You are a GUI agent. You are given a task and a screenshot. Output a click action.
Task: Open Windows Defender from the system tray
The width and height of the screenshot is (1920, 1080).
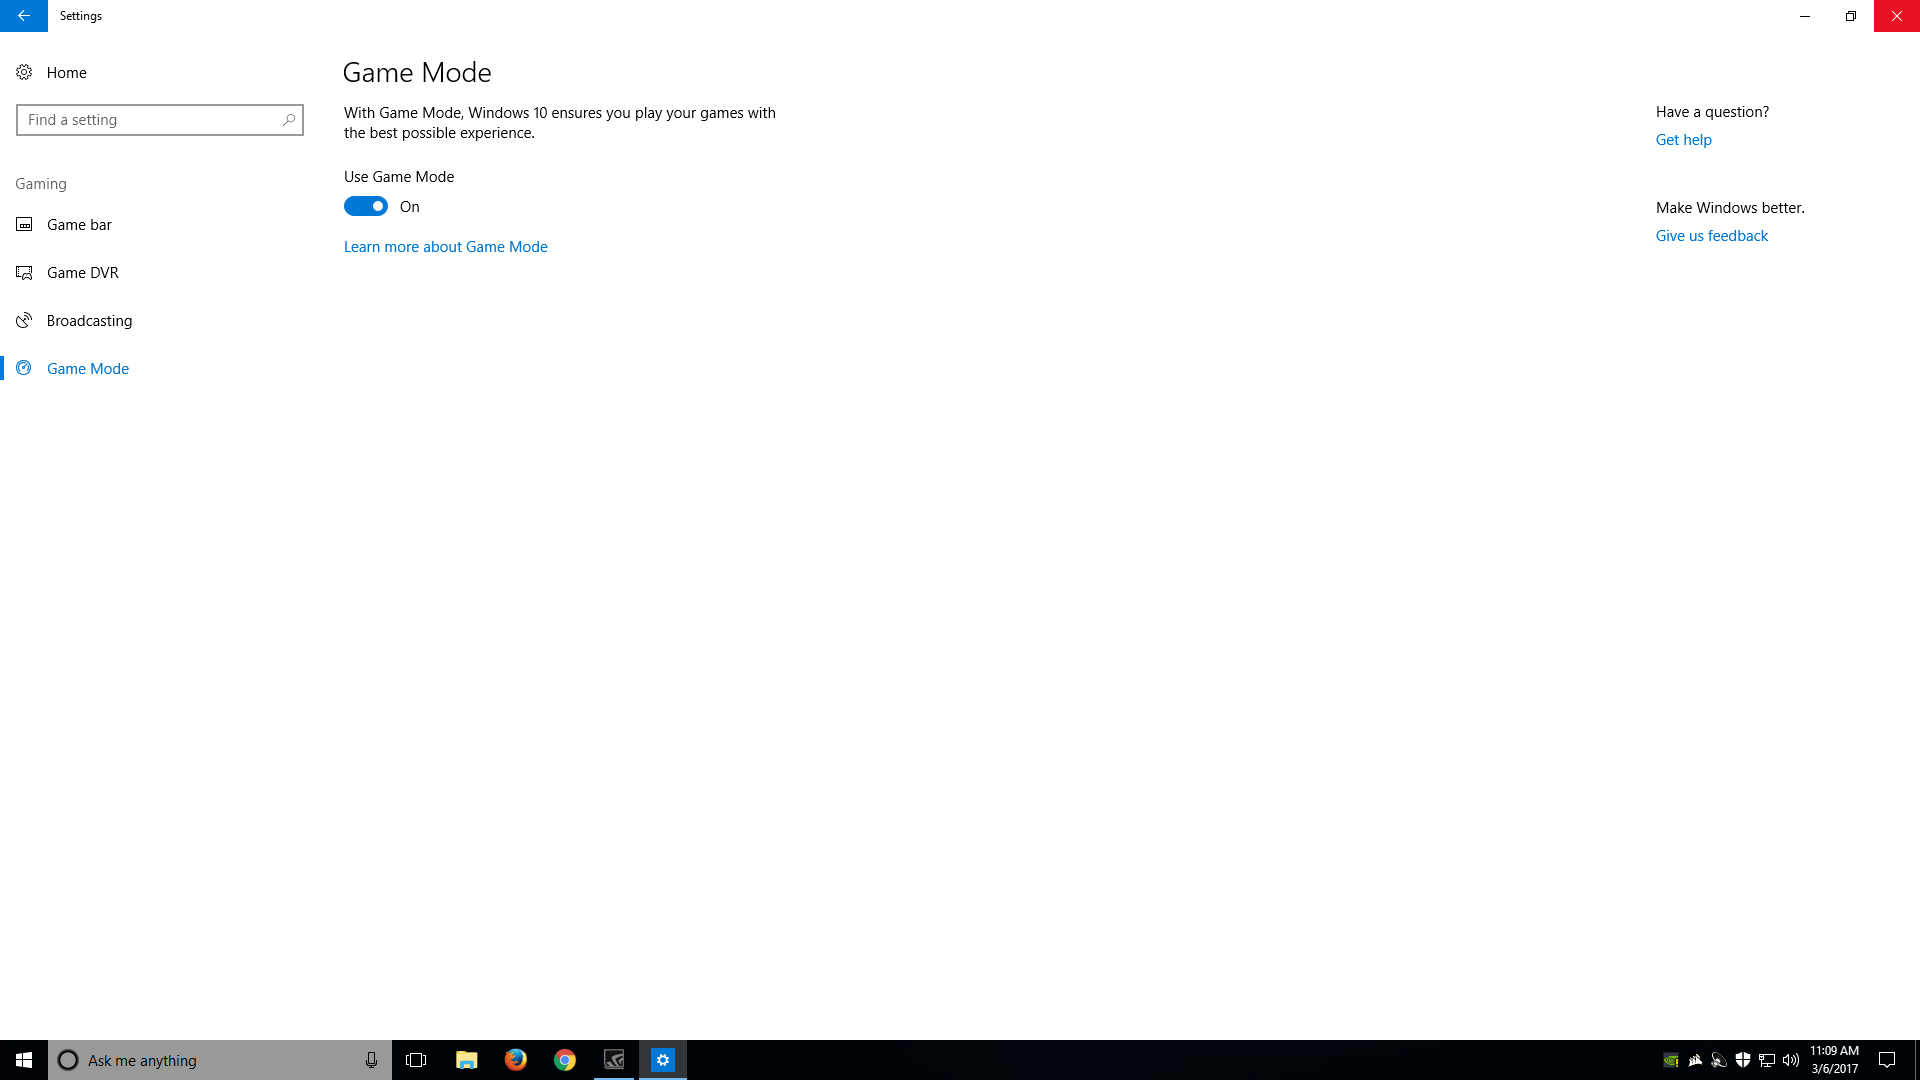tap(1742, 1060)
